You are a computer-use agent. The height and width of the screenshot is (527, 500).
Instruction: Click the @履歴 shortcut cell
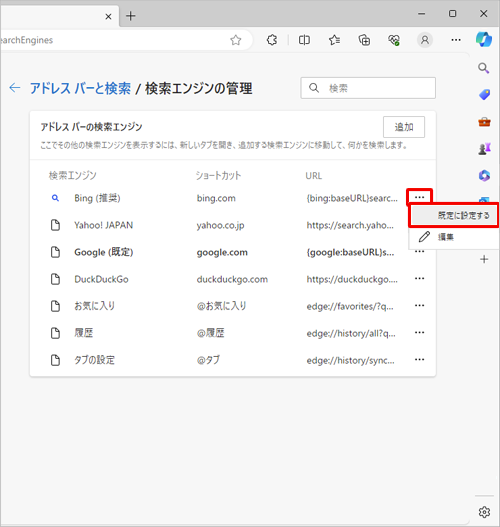click(x=210, y=333)
